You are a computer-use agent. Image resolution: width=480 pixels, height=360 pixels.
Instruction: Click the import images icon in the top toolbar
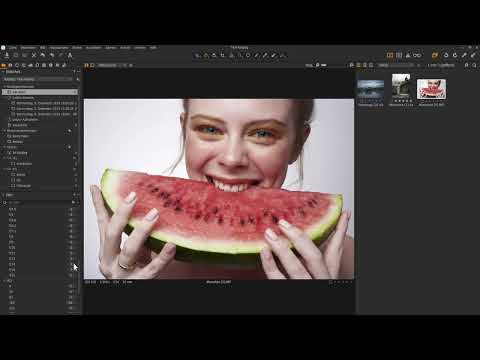[x=7, y=55]
